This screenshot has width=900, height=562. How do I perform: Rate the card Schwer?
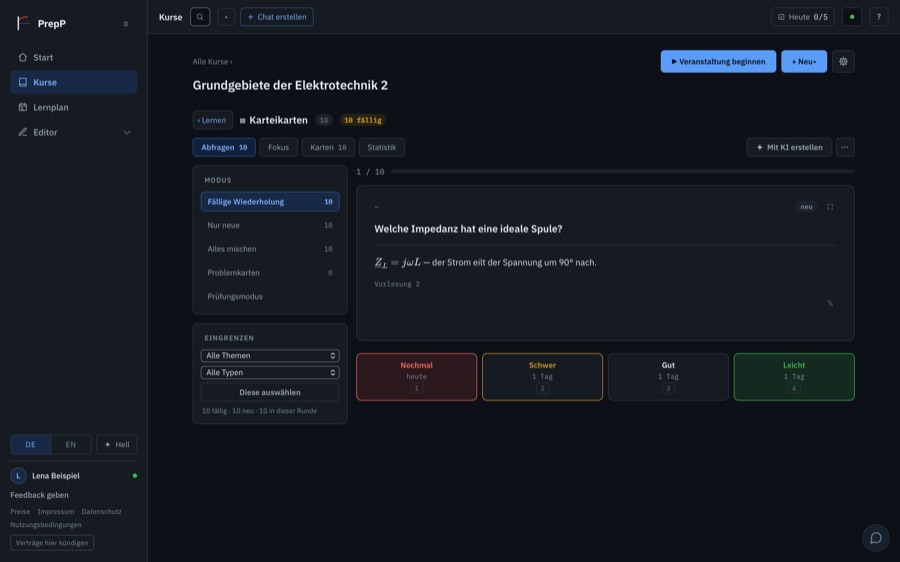click(x=542, y=377)
